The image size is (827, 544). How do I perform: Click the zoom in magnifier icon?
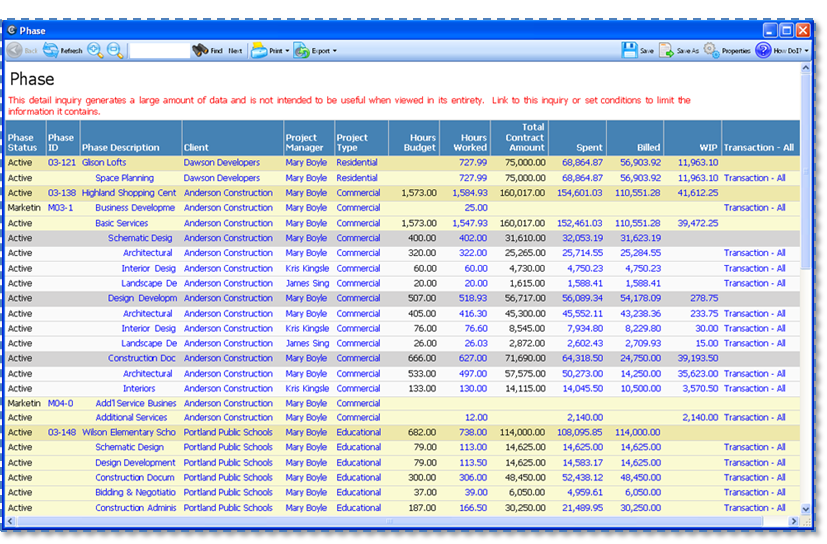point(96,50)
